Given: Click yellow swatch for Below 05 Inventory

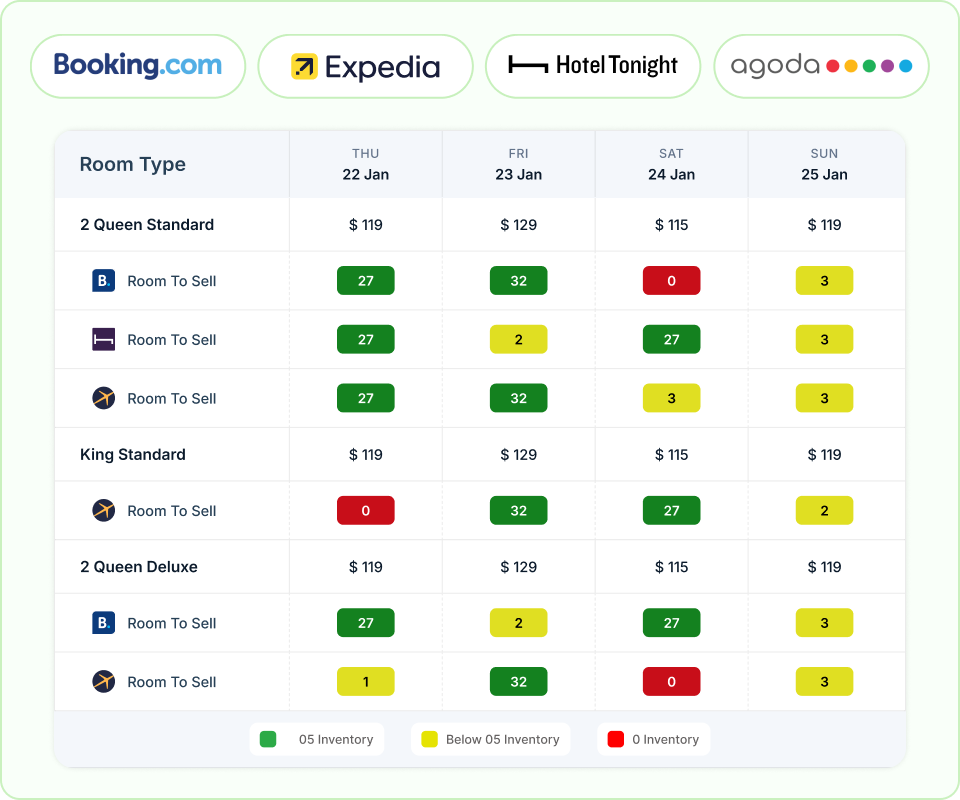Looking at the screenshot, I should (429, 739).
